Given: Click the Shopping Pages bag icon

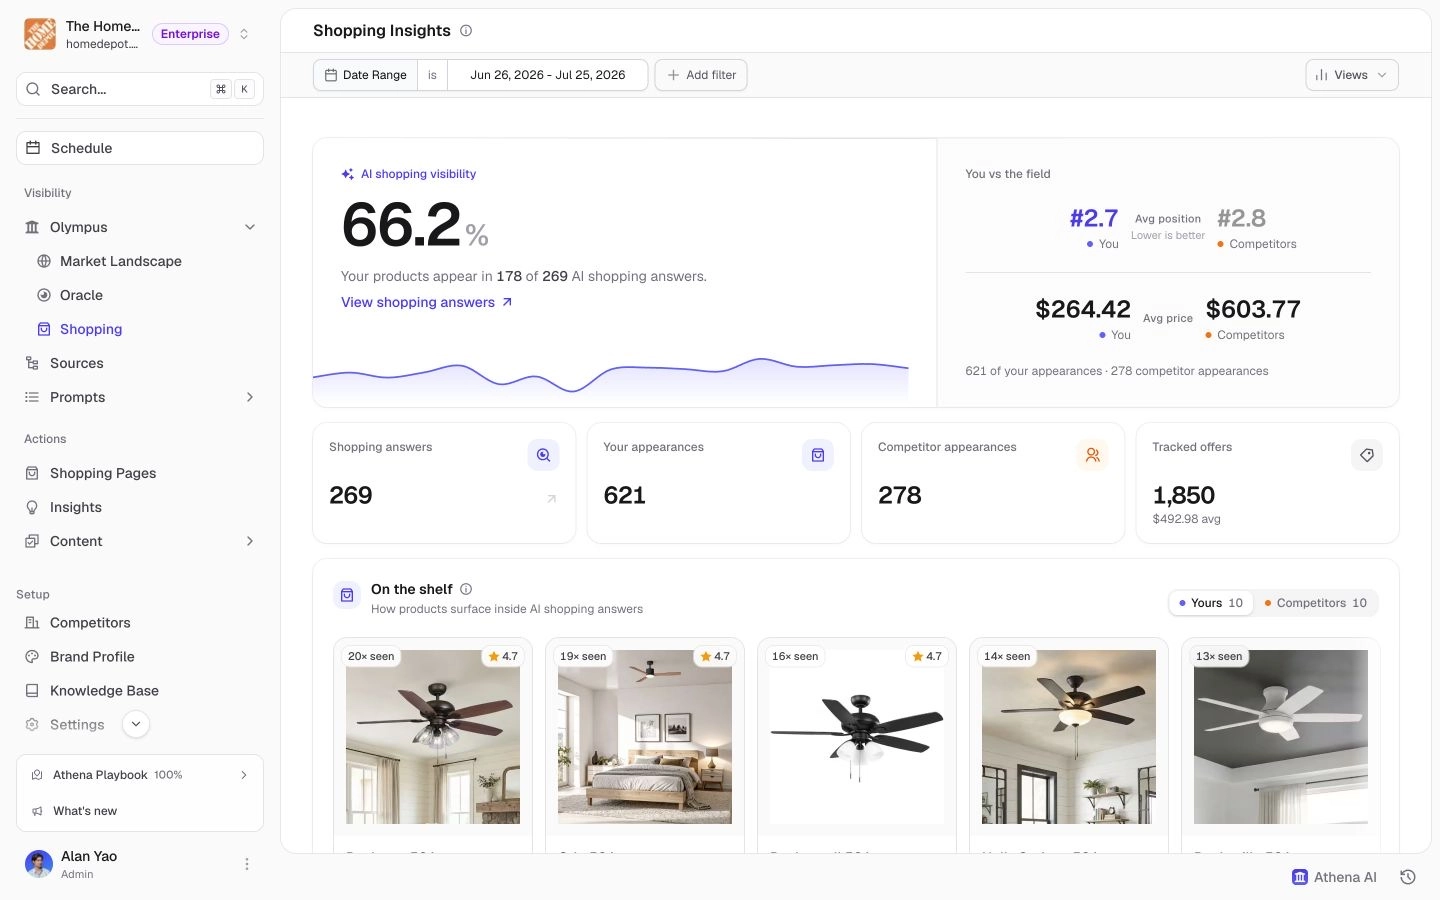Looking at the screenshot, I should pos(32,473).
